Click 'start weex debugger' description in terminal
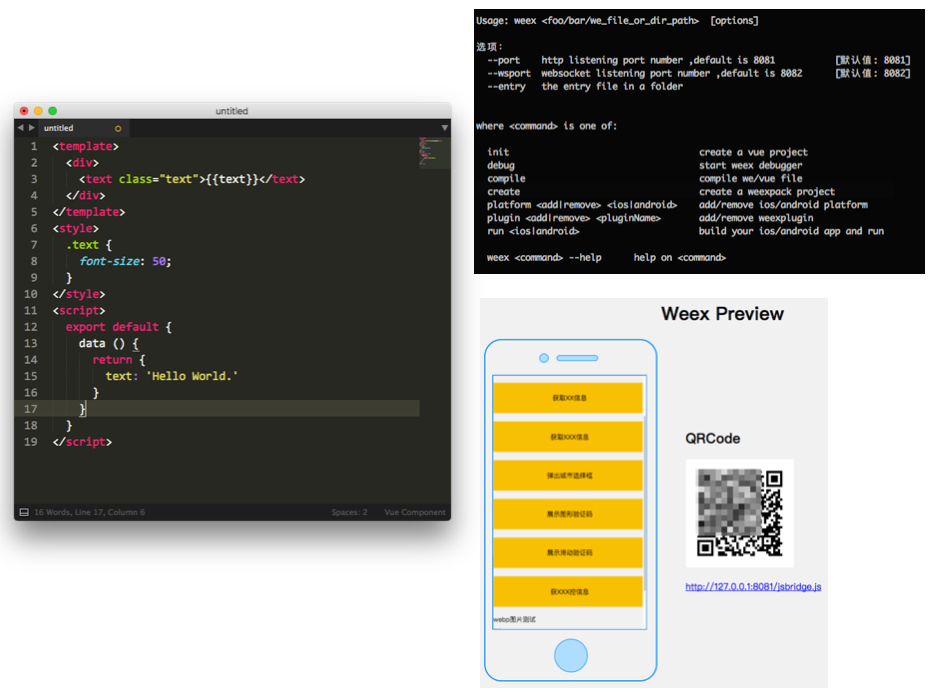 [750, 165]
